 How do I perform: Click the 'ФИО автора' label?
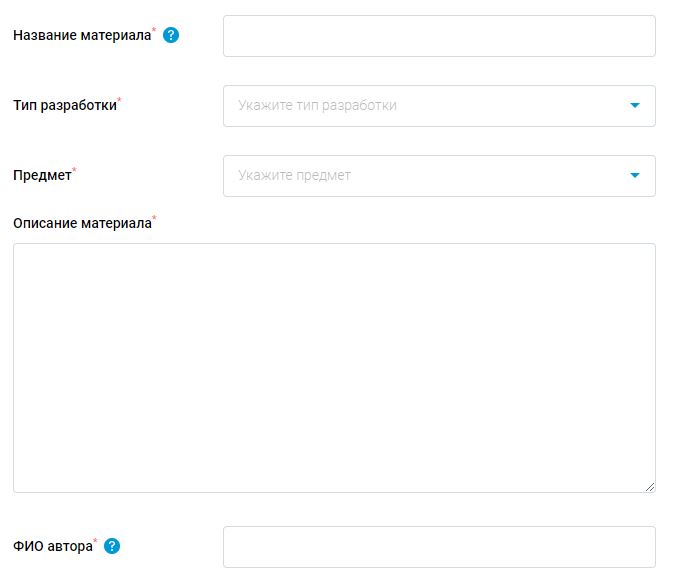coord(52,547)
